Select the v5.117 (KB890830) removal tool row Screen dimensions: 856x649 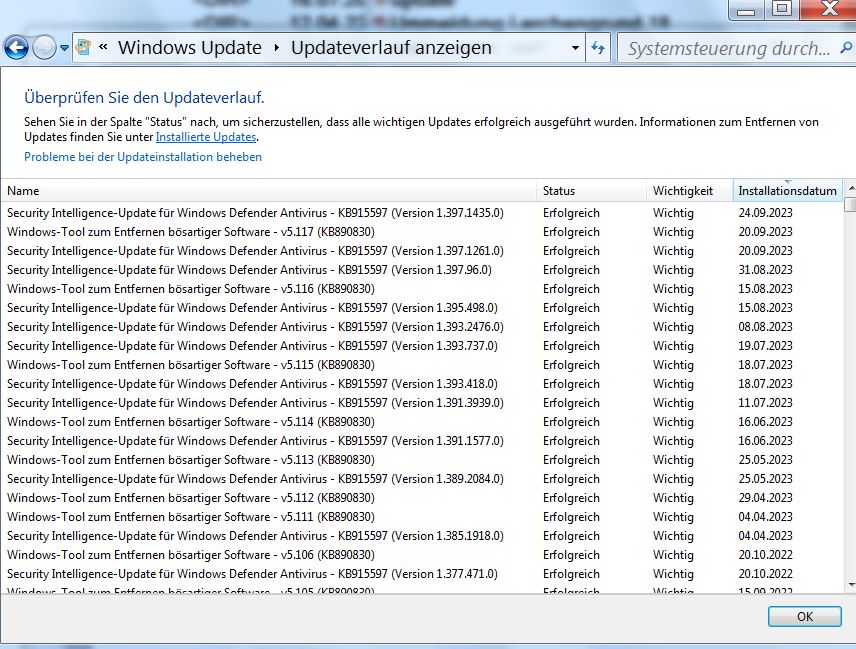[x=421, y=232]
